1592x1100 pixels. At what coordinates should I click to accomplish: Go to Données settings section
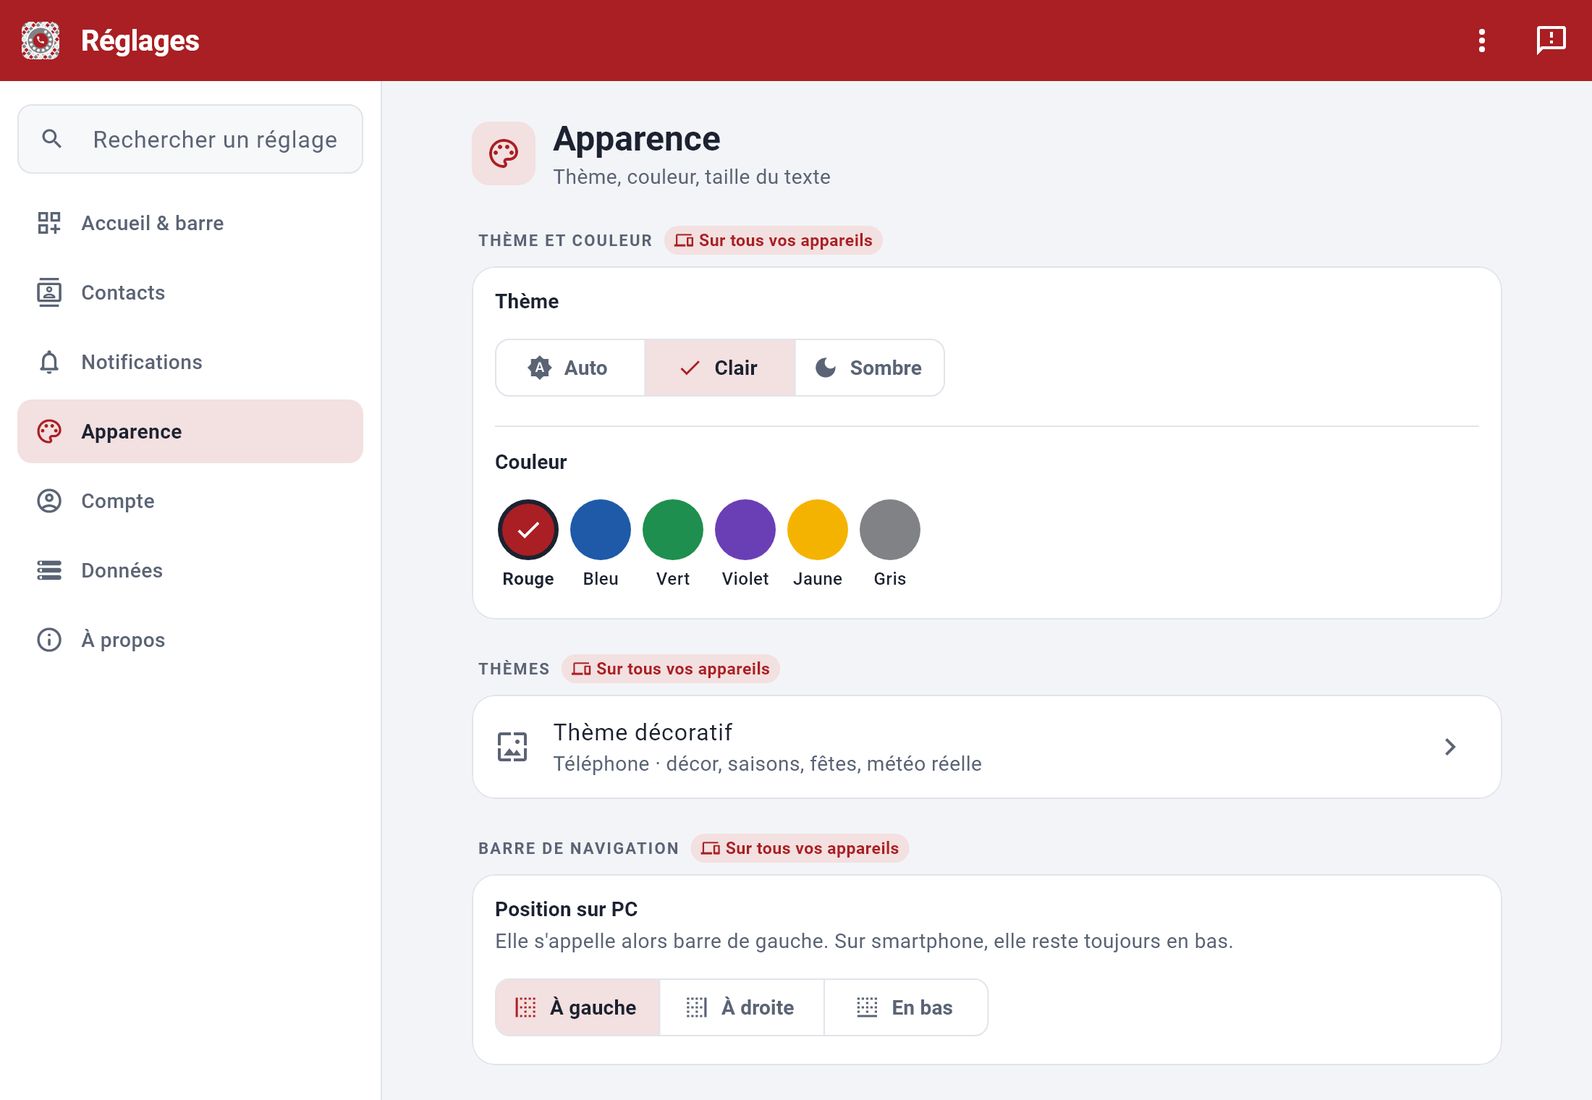pos(190,570)
